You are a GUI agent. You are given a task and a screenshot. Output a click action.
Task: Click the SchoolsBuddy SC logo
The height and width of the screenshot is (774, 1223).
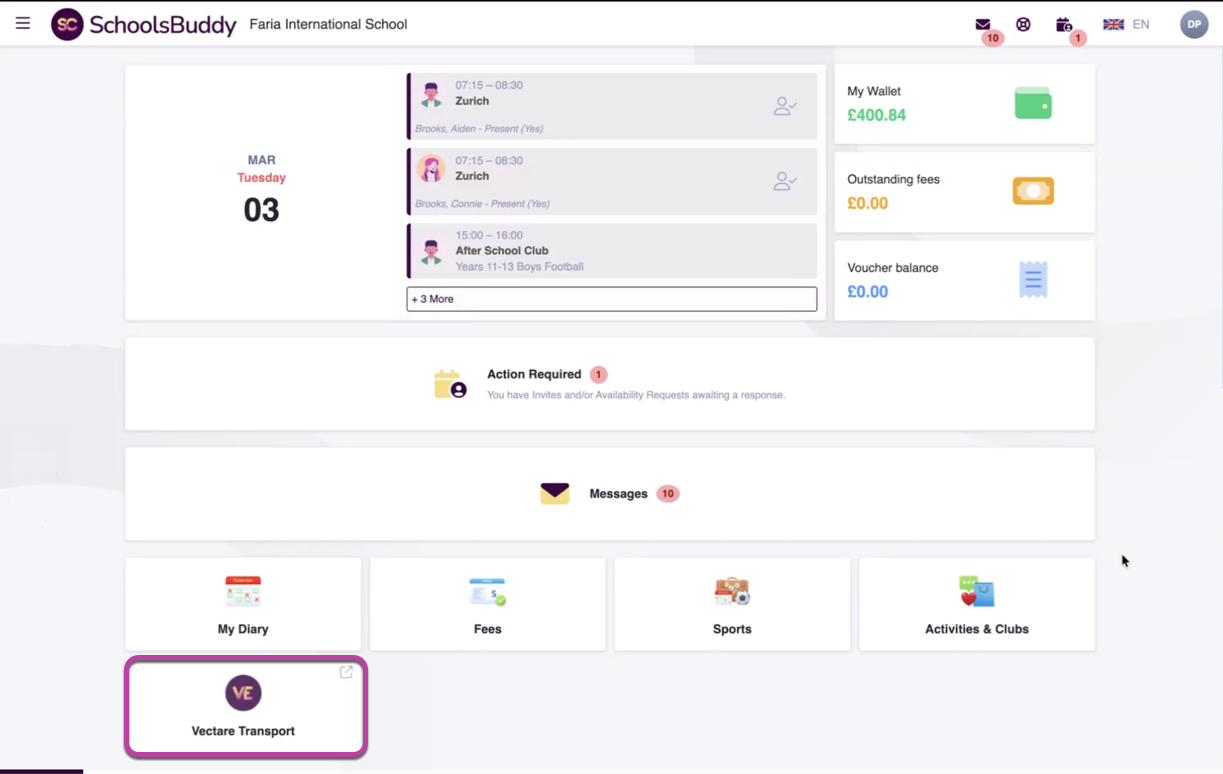pos(67,23)
